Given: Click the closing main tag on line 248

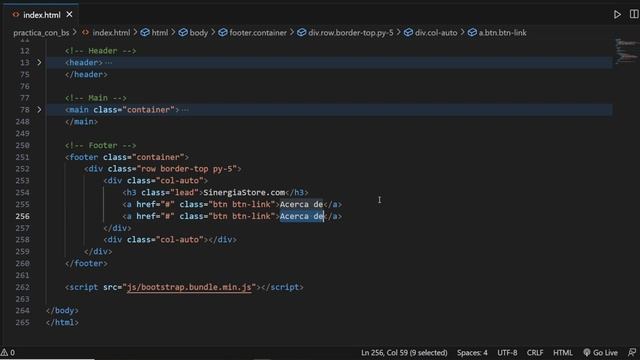Looking at the screenshot, I should click(81, 122).
